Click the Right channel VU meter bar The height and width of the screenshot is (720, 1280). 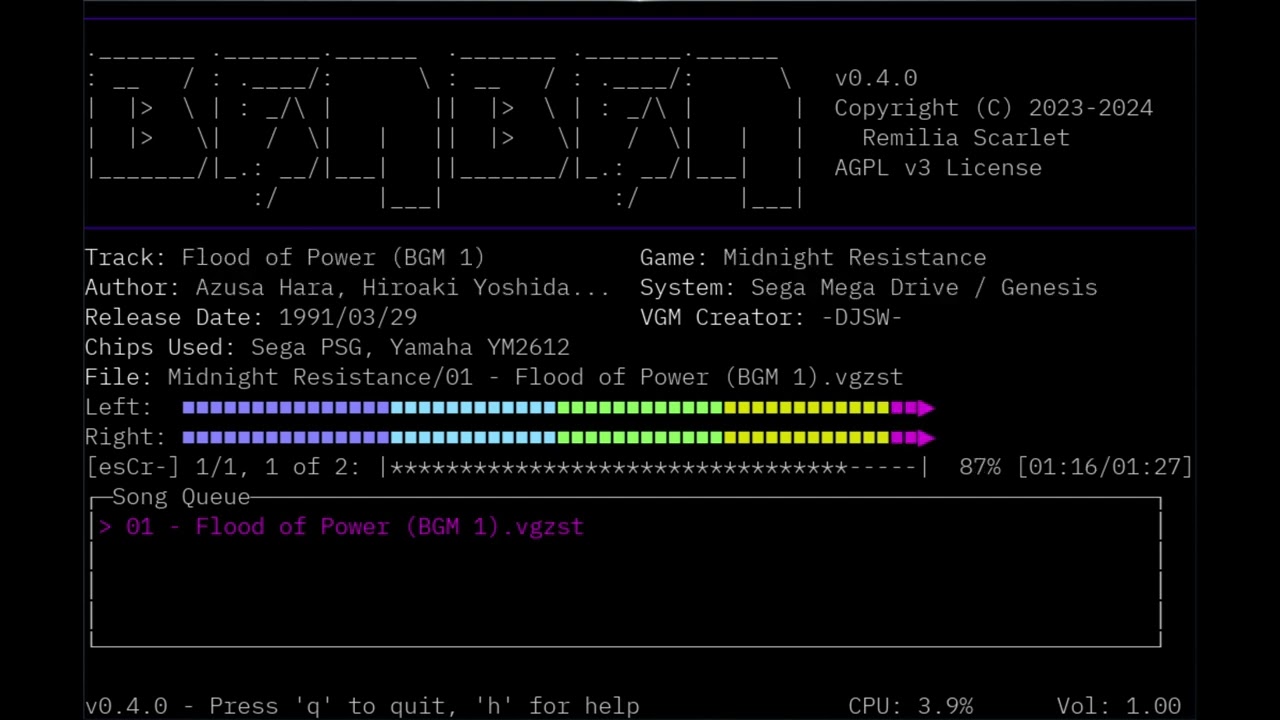click(x=558, y=438)
